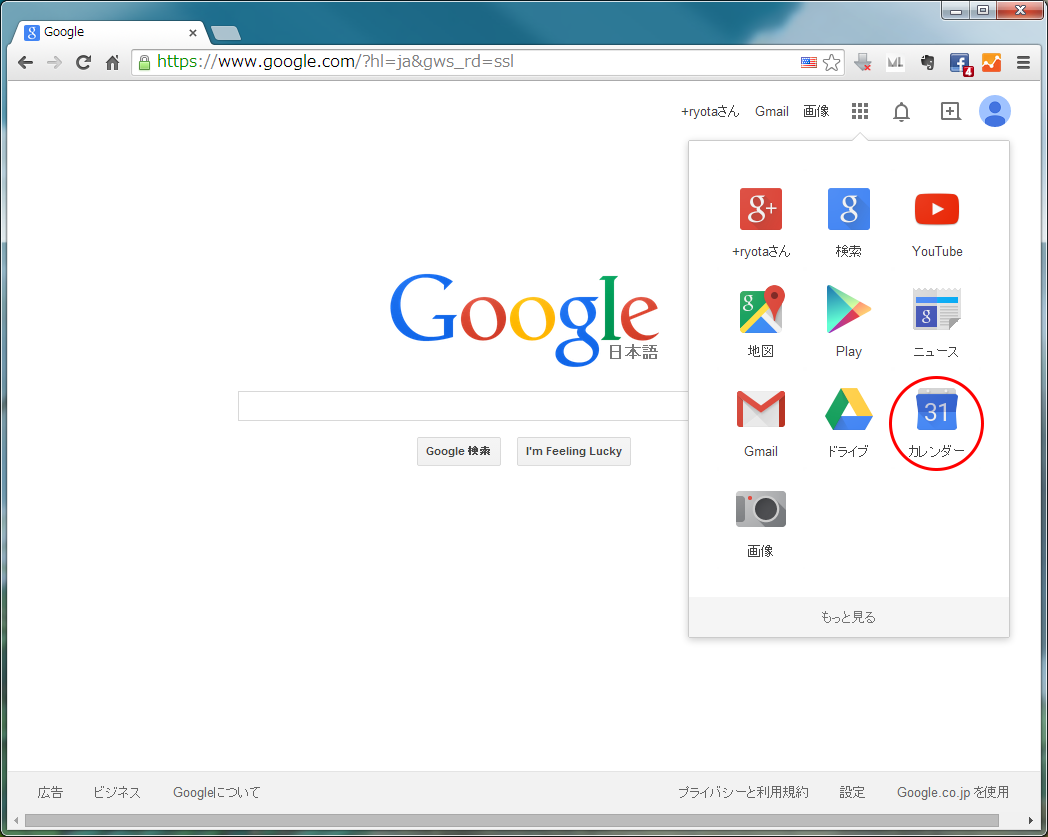Click the green SSL padlock icon
1048x837 pixels.
[x=144, y=63]
